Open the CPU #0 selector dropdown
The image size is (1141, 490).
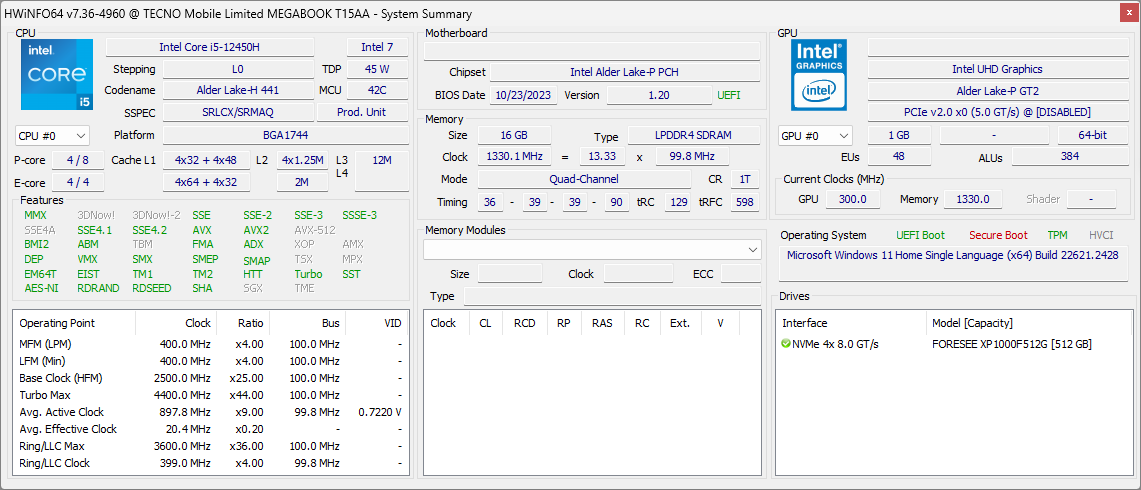pos(52,135)
